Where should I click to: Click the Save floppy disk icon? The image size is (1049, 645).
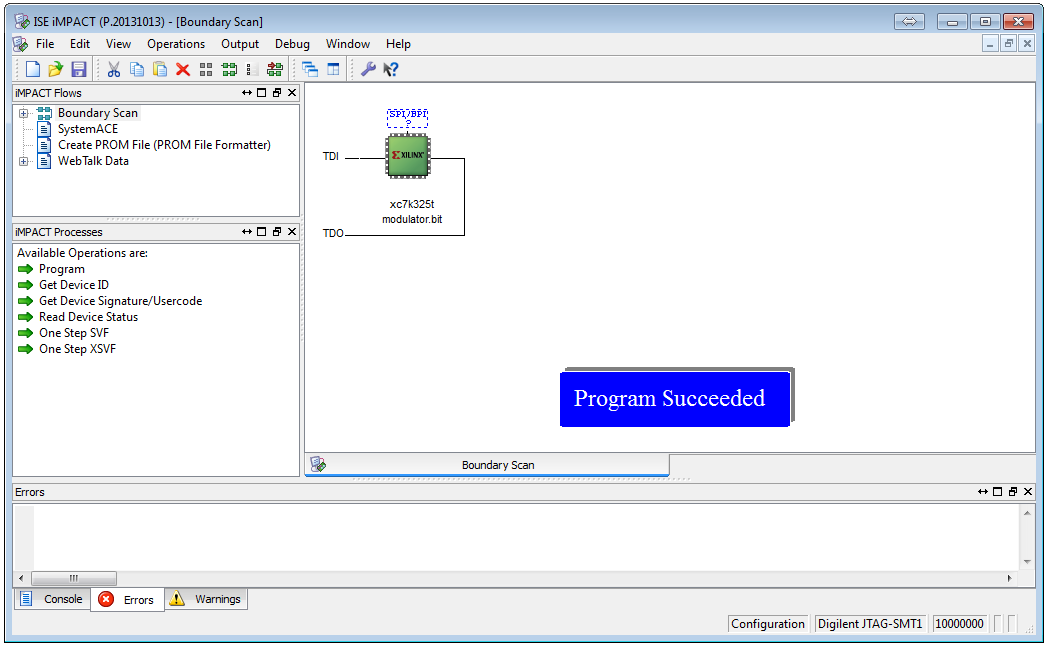(x=79, y=69)
